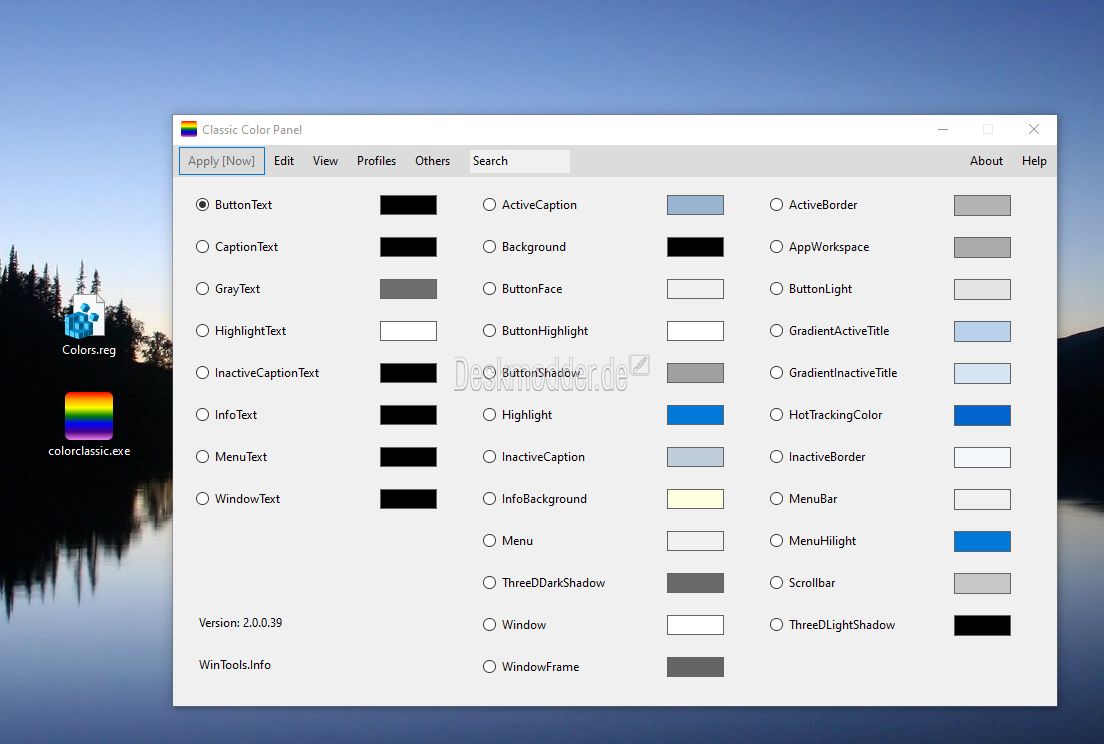1104x744 pixels.
Task: Pick the yellow InfoBackground color swatch
Action: (695, 499)
